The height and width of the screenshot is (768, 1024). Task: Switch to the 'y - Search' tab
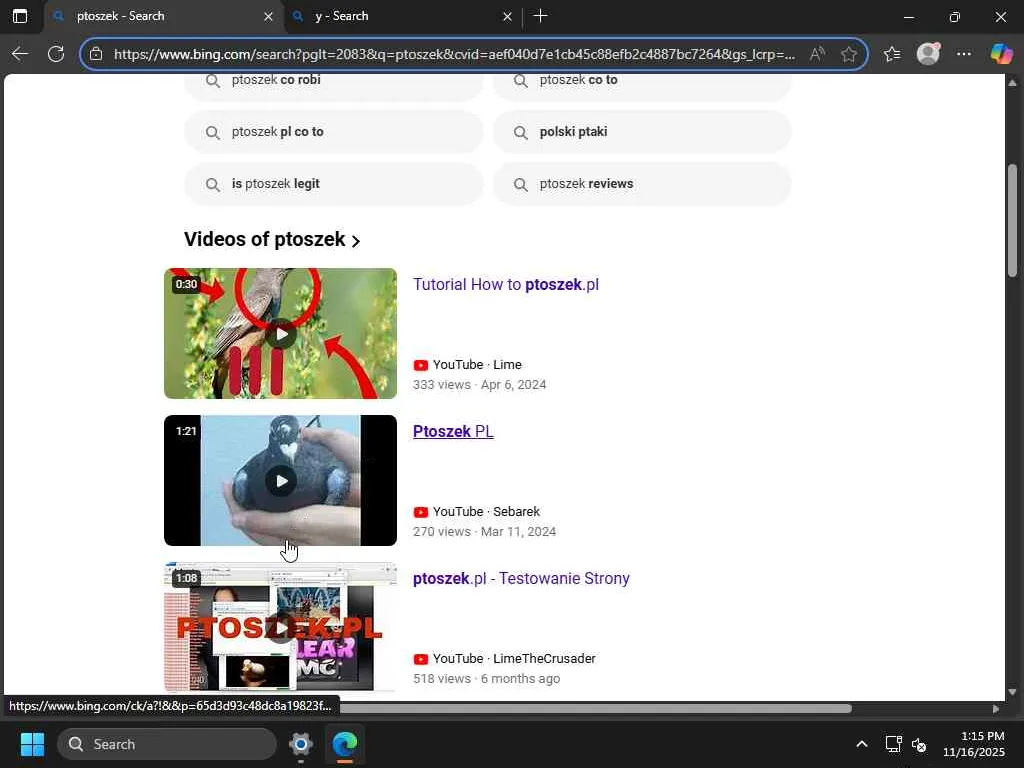pyautogui.click(x=403, y=16)
